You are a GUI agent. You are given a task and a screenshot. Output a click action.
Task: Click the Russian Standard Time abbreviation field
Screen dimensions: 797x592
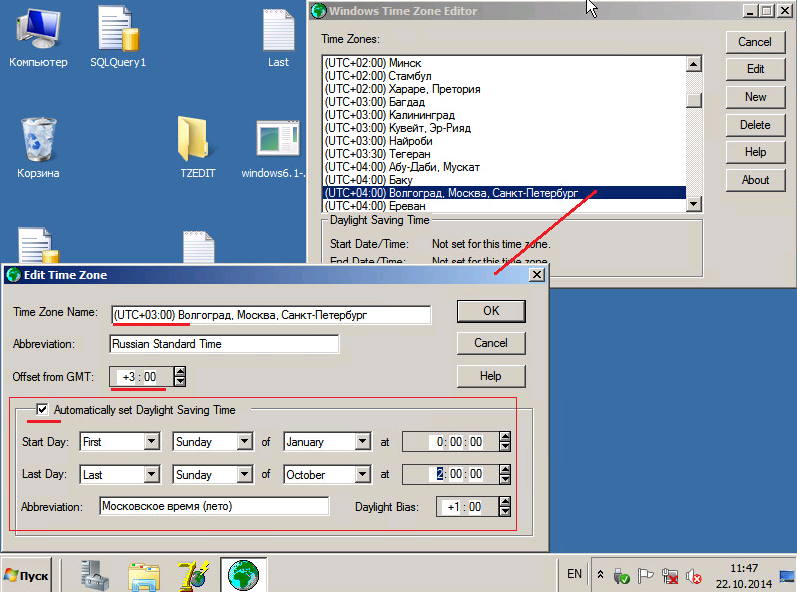tap(224, 344)
